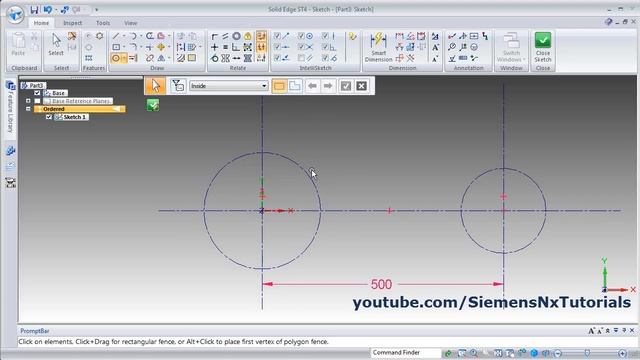Toggle IntelliSketch perpendicular checkbox

click(325, 47)
